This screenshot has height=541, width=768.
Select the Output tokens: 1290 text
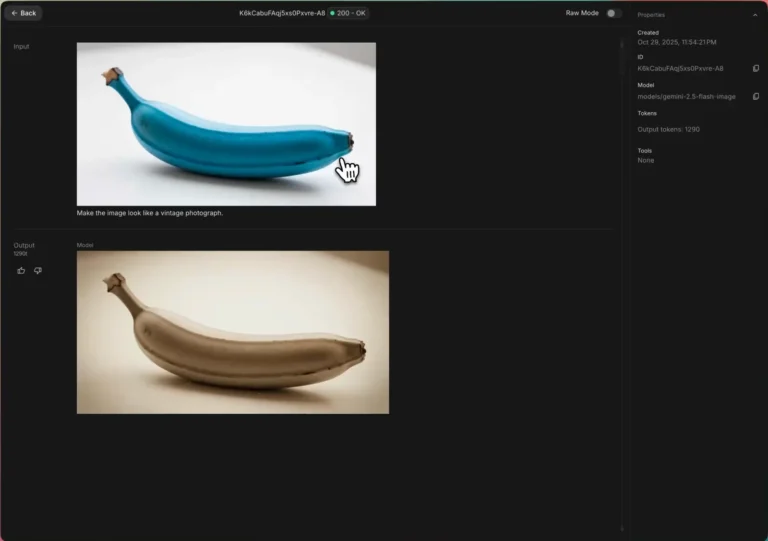(669, 129)
